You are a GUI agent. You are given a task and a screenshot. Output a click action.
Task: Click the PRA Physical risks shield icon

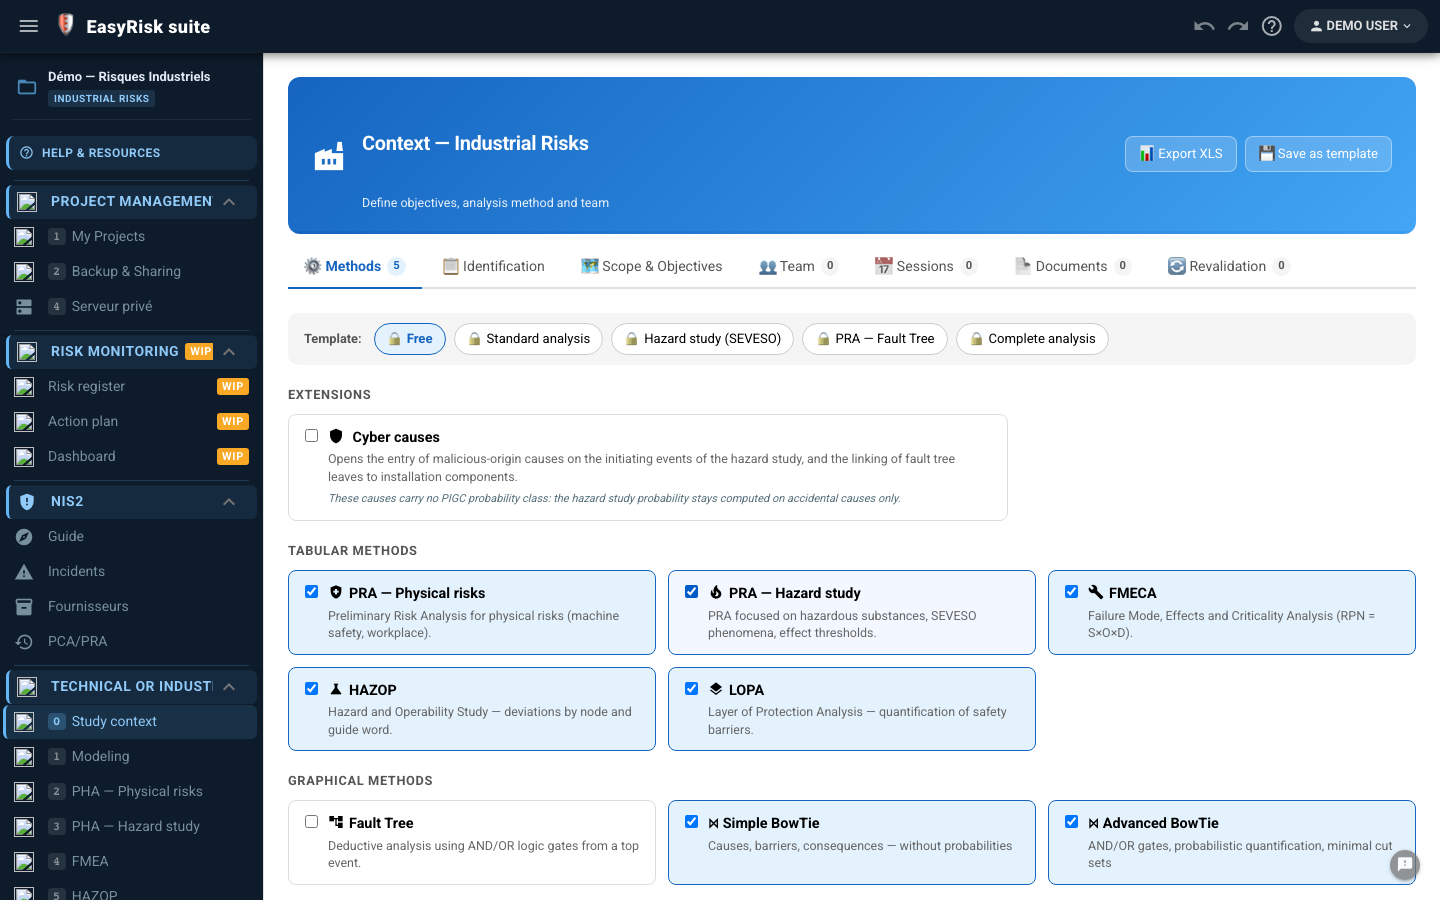(336, 592)
